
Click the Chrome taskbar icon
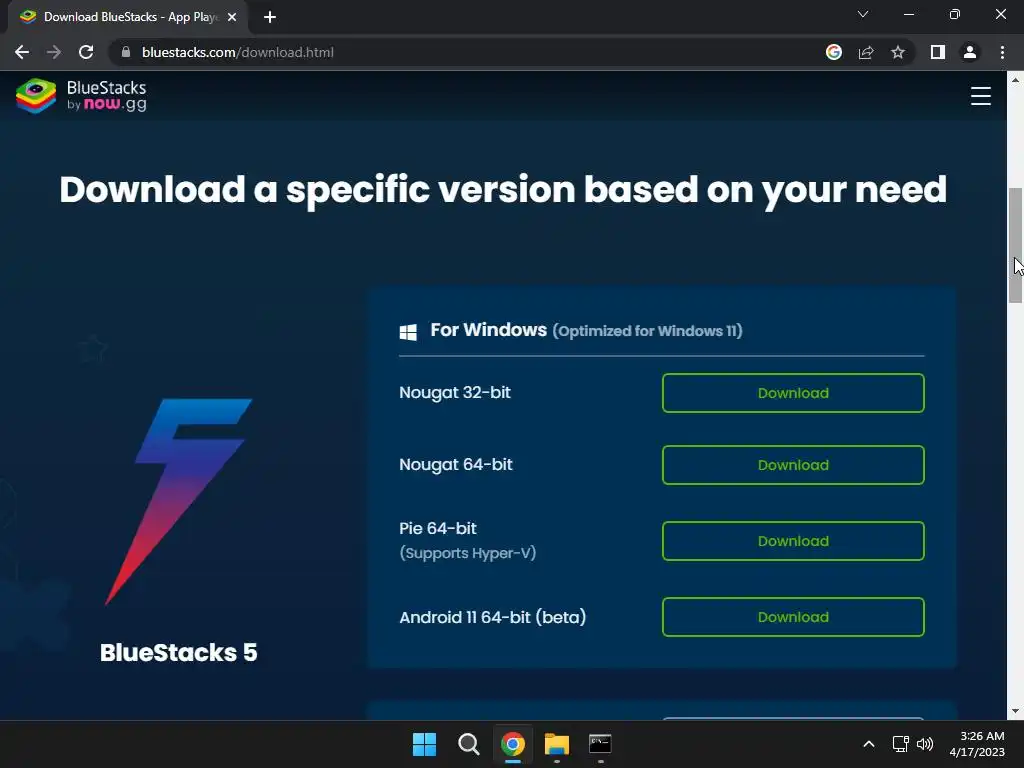click(x=513, y=744)
